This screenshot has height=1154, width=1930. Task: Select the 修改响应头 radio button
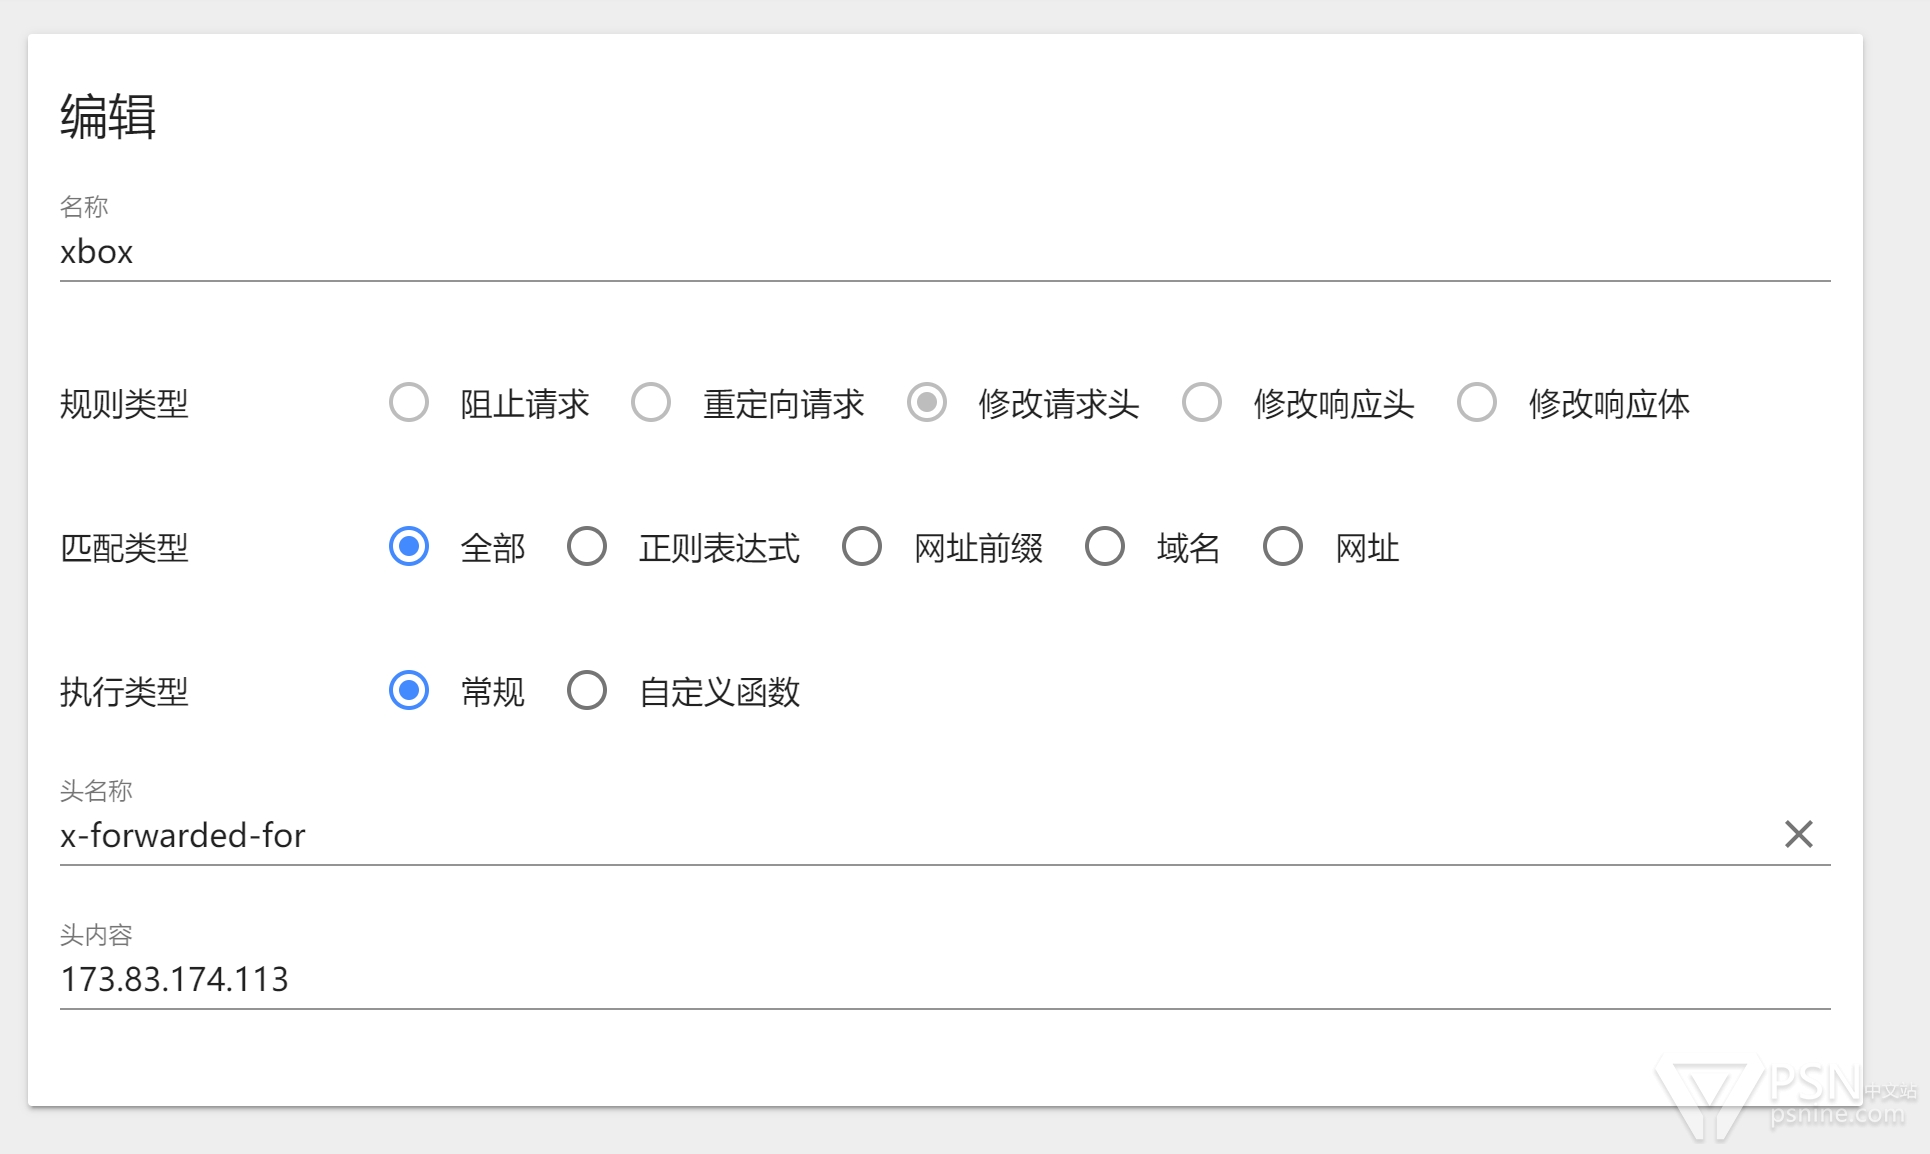(x=1202, y=403)
